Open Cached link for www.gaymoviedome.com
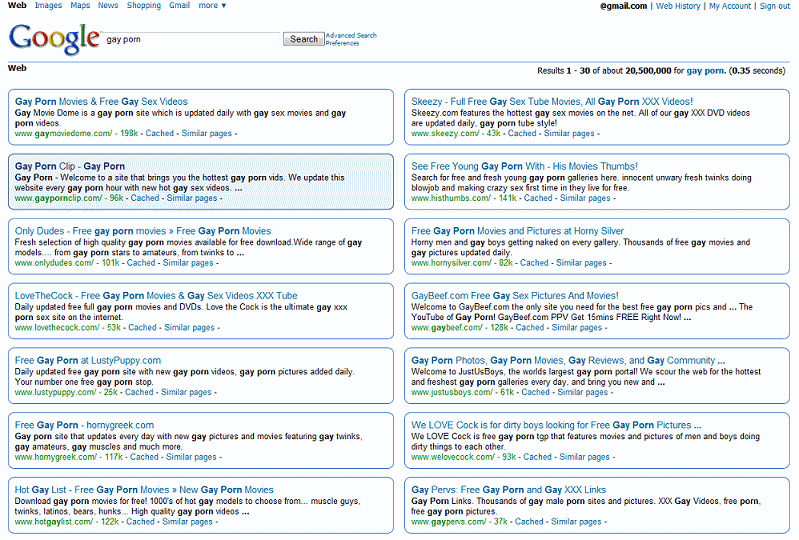 click(x=159, y=133)
